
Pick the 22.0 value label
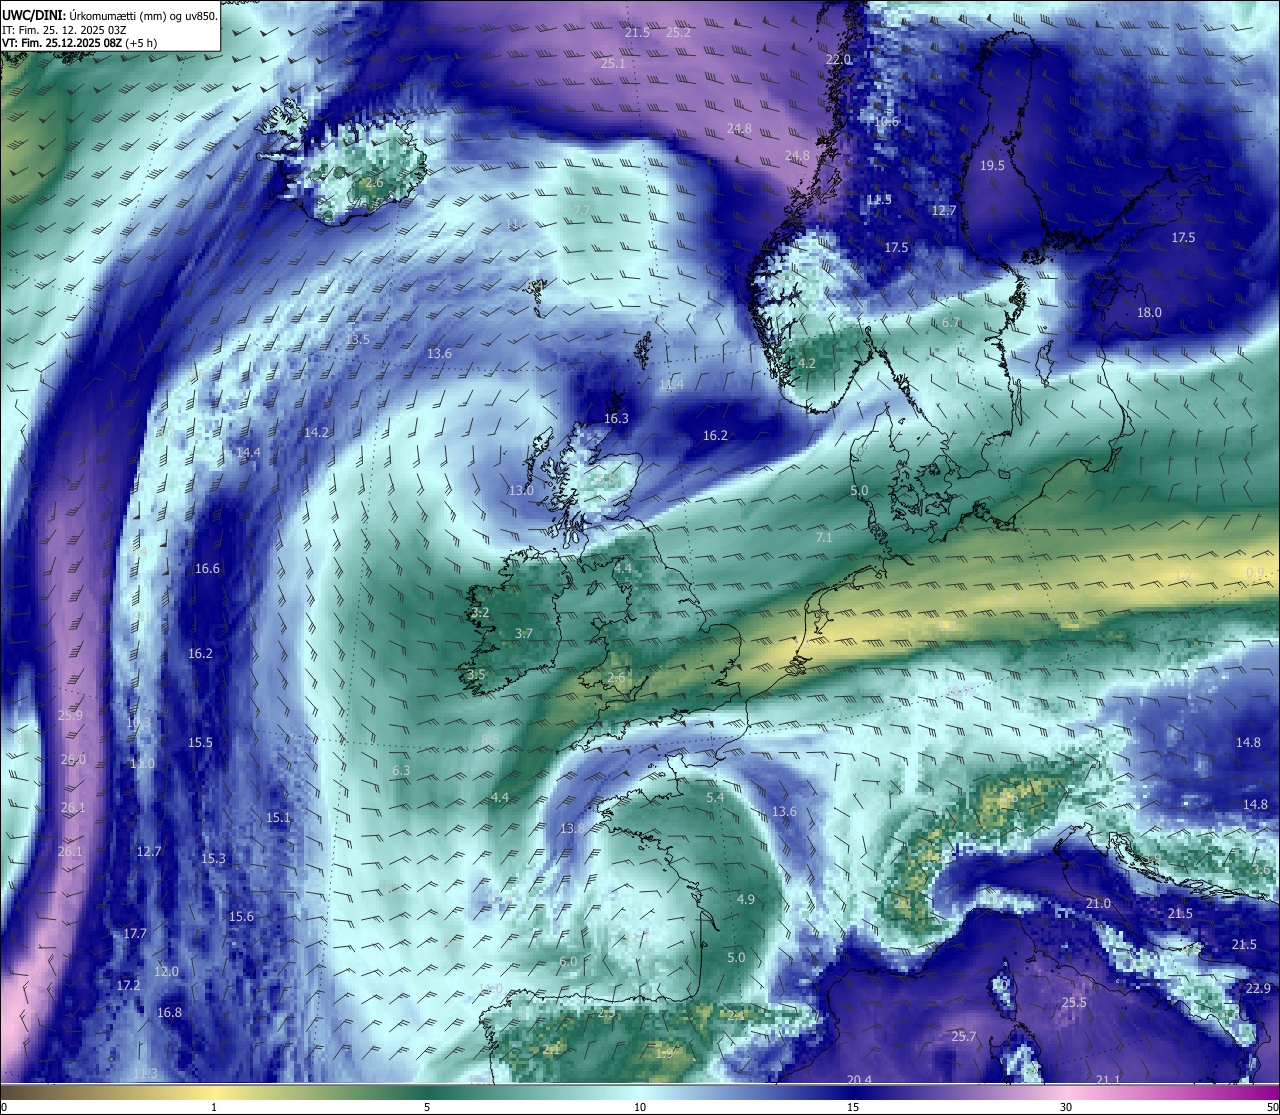pyautogui.click(x=838, y=60)
